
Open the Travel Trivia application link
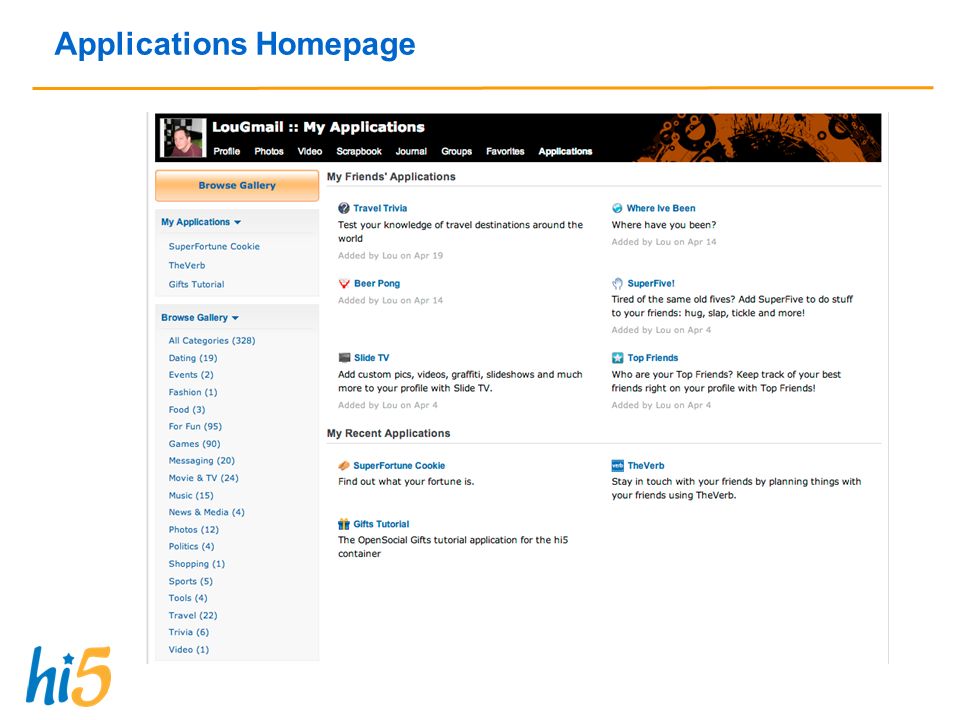pyautogui.click(x=380, y=208)
